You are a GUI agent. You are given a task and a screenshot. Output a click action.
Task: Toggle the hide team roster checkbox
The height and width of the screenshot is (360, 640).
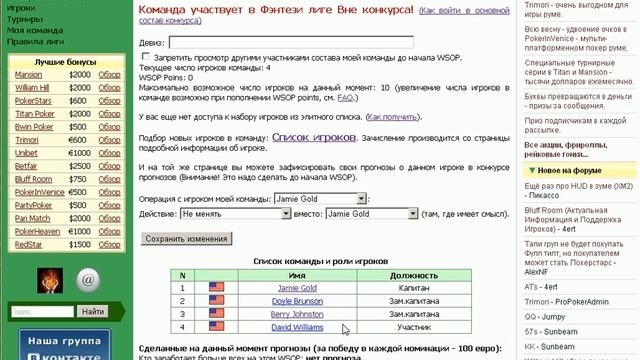point(146,56)
